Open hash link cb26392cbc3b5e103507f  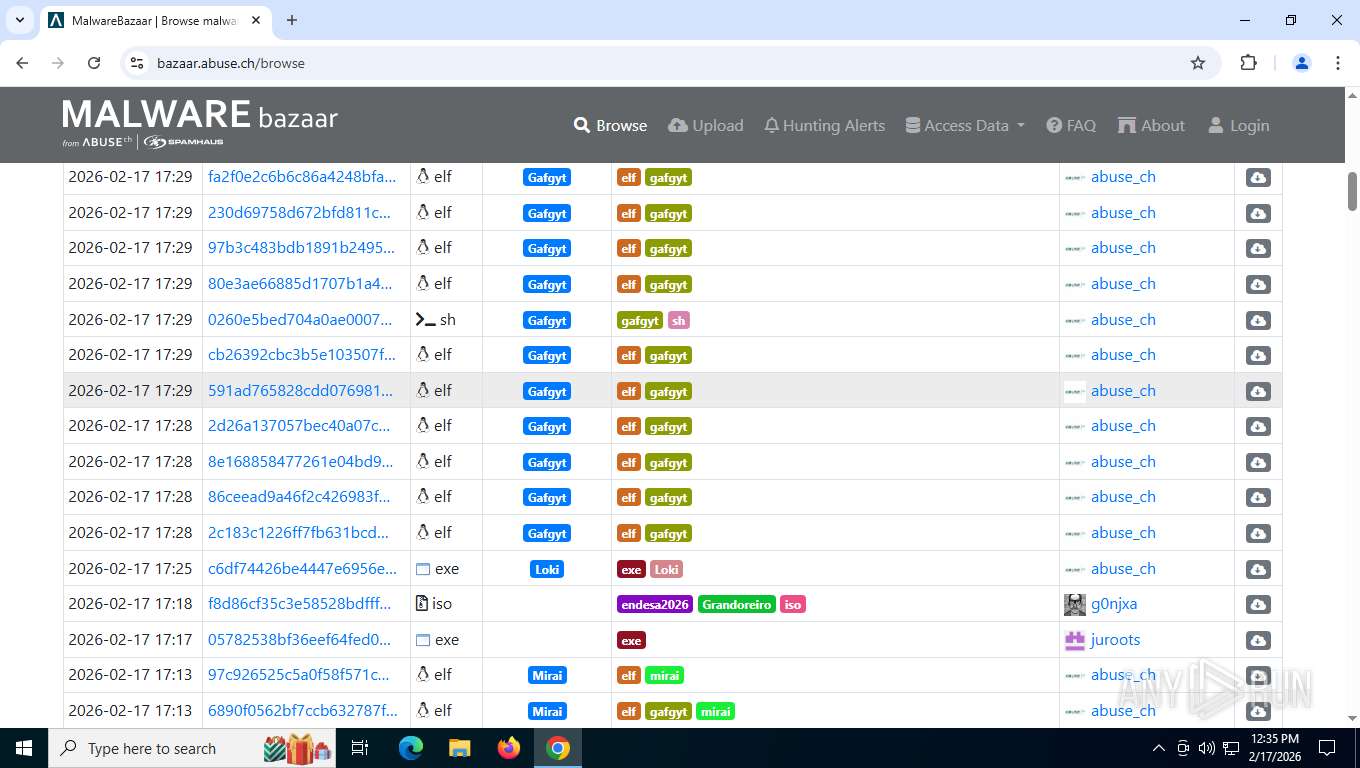coord(301,355)
